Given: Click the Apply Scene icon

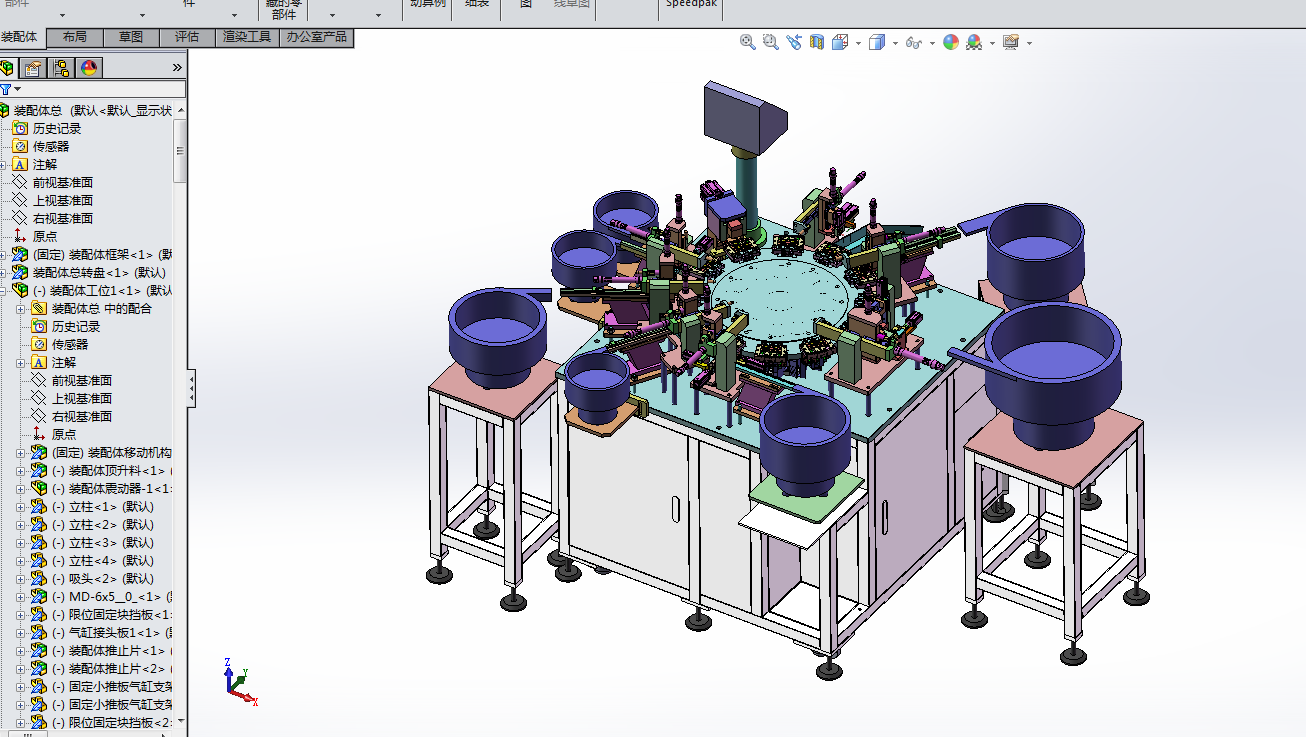Looking at the screenshot, I should (974, 42).
